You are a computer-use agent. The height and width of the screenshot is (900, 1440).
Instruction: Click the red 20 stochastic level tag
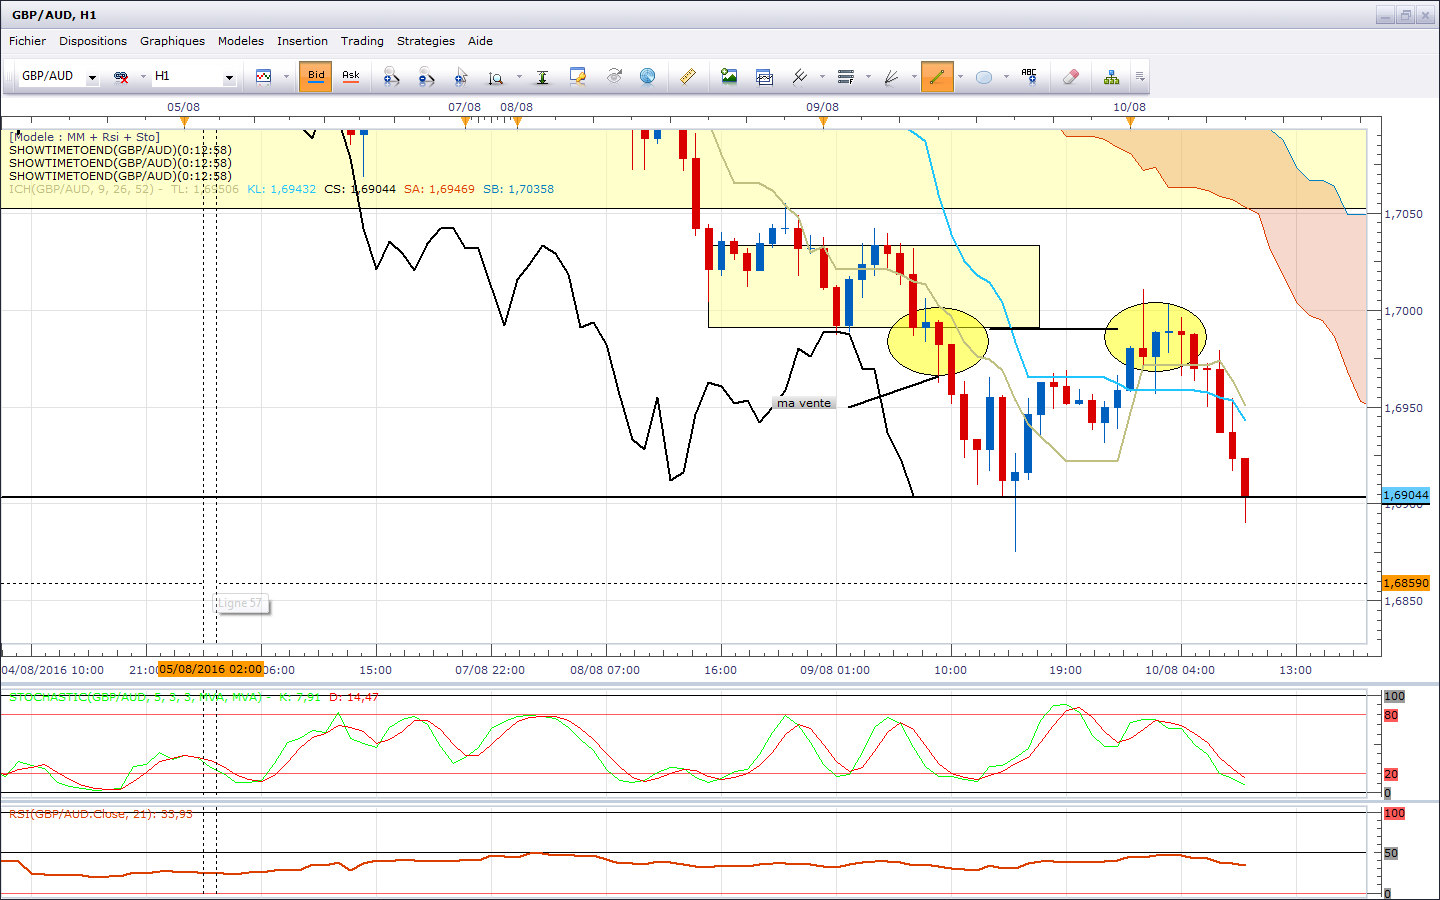(x=1391, y=774)
